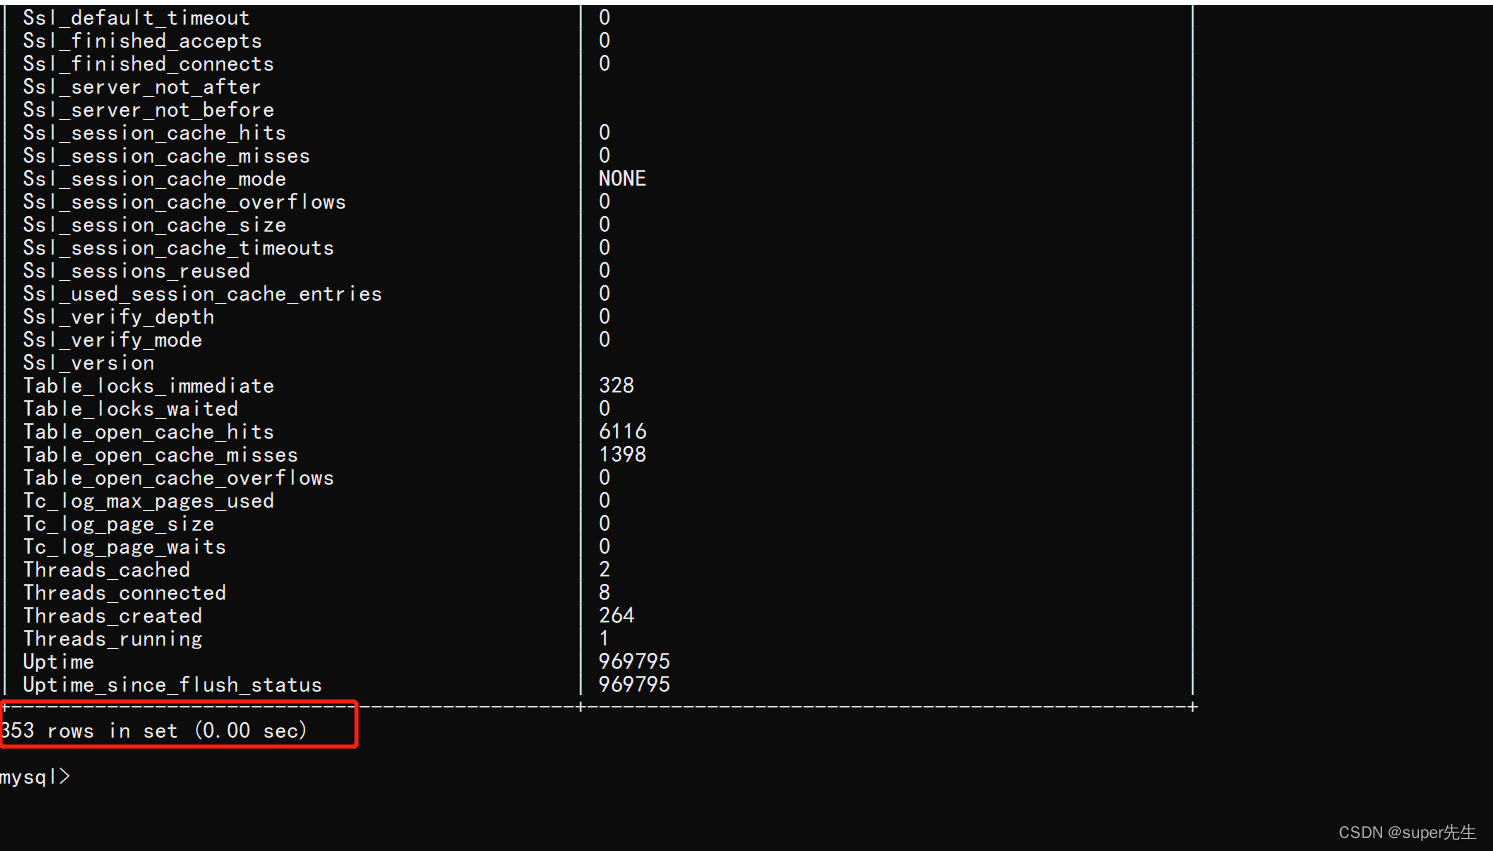Select Tc_log_page_waits entry
Screen dimensions: 1493x851
124,547
